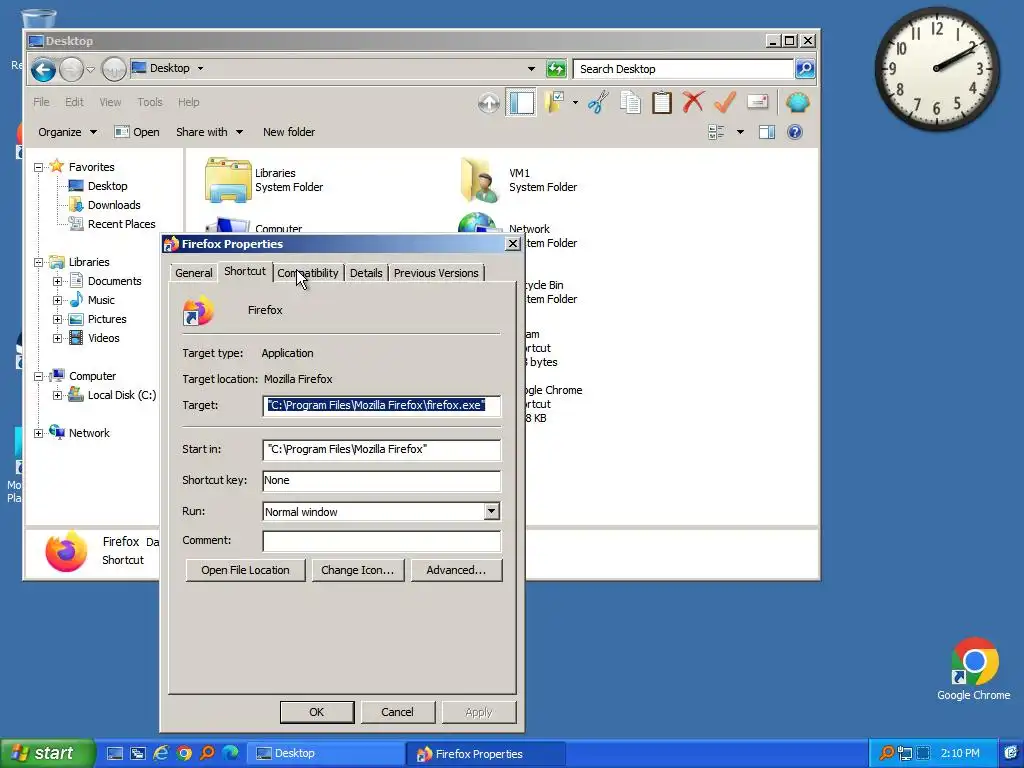Screen dimensions: 1024x768
Task: Click the Google Chrome desktop shortcut
Action: 974,669
